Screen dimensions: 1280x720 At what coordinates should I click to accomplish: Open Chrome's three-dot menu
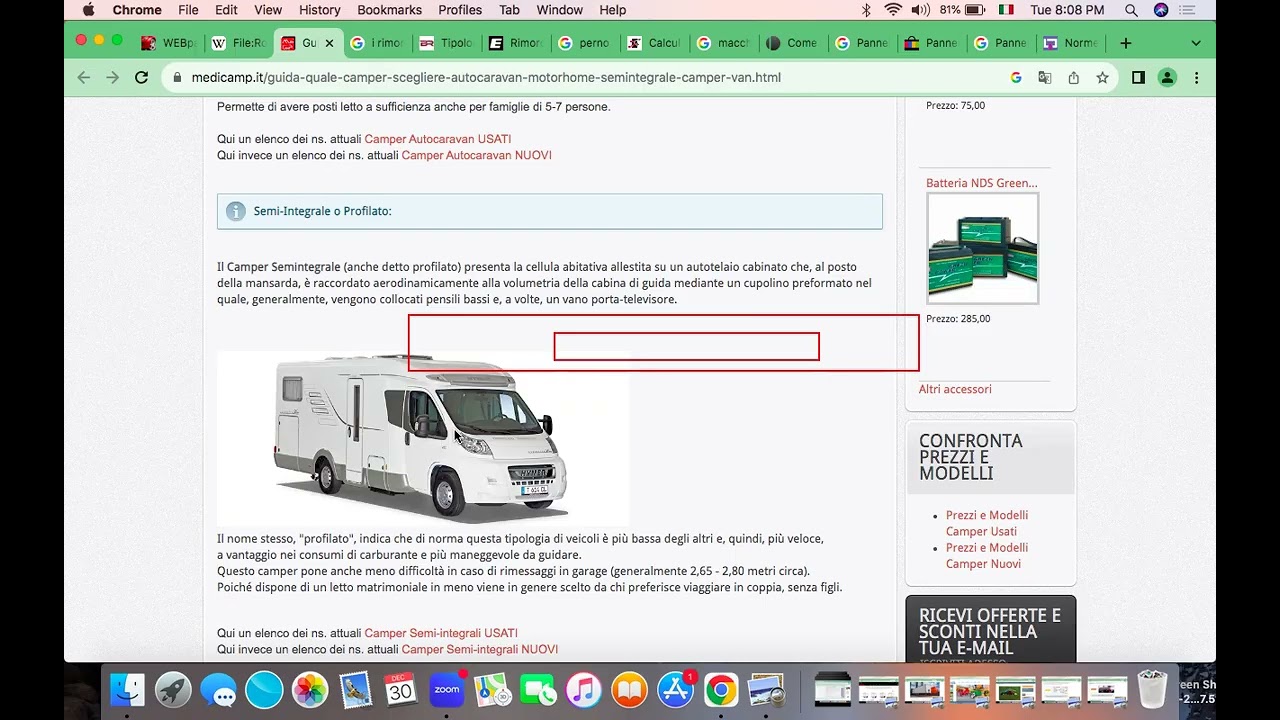coord(1196,78)
